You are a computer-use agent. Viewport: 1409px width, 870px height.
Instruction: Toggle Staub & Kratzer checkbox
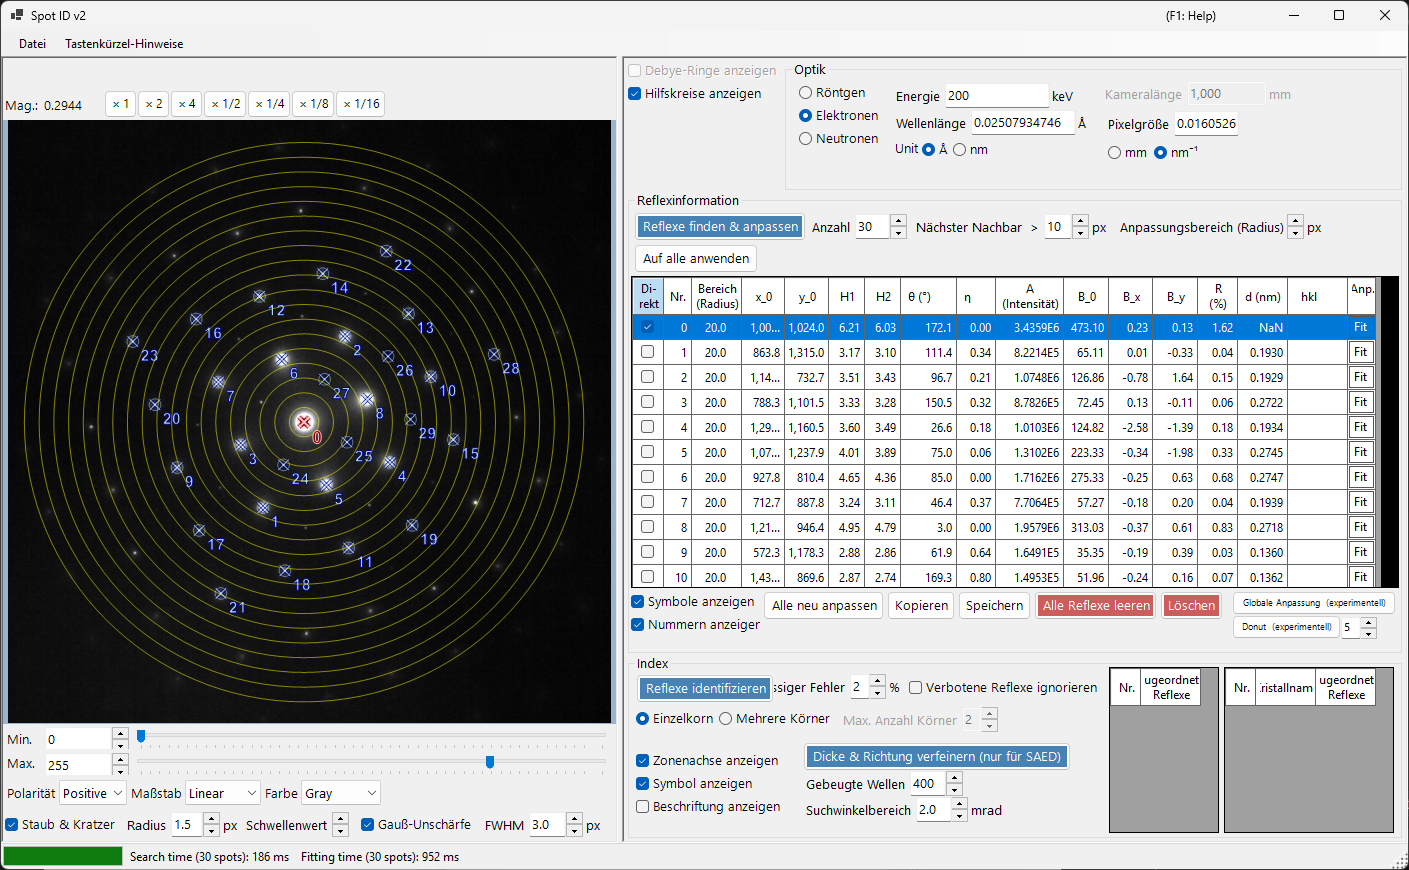12,825
